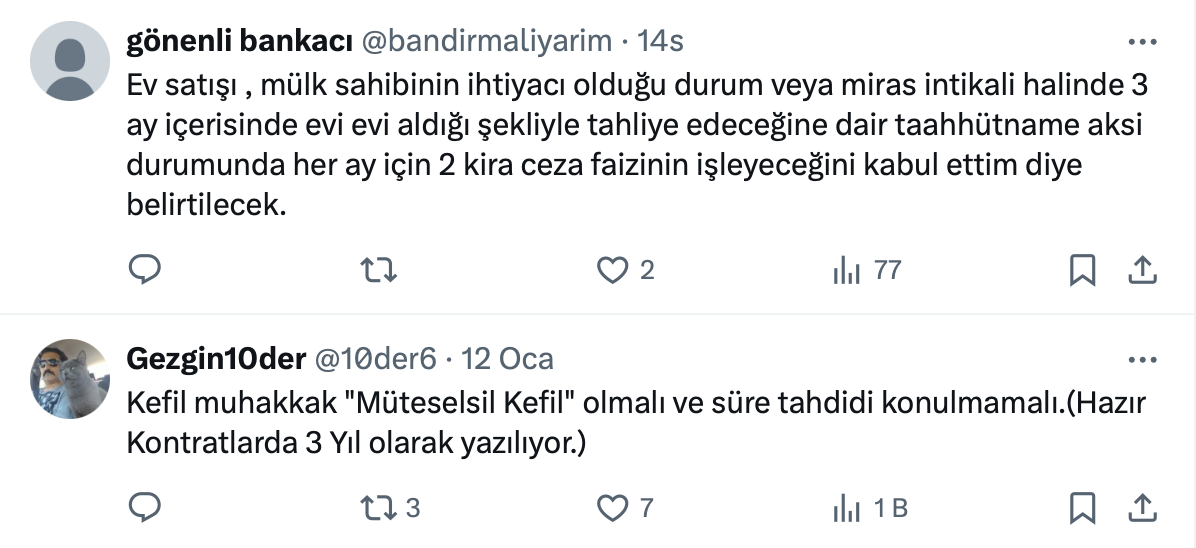View analytics for tweet with 77 views
This screenshot has width=1196, height=548.
tap(846, 269)
